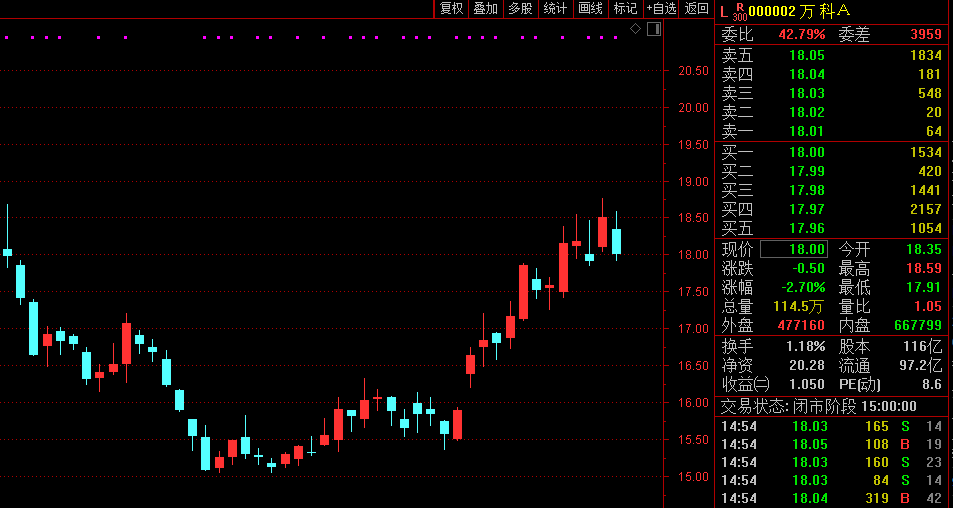Activate the 画线 drawing tool
Viewport: 953px width, 508px height.
(x=590, y=9)
